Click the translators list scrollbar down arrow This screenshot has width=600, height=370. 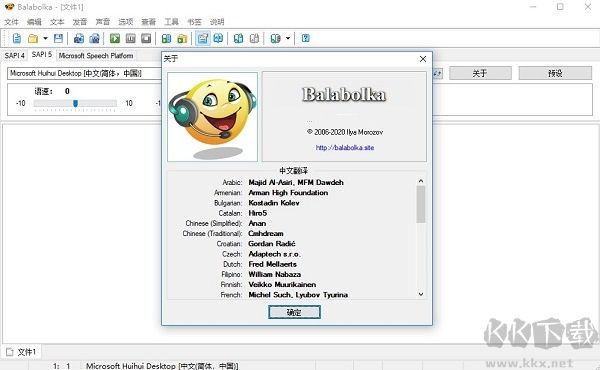coord(421,294)
